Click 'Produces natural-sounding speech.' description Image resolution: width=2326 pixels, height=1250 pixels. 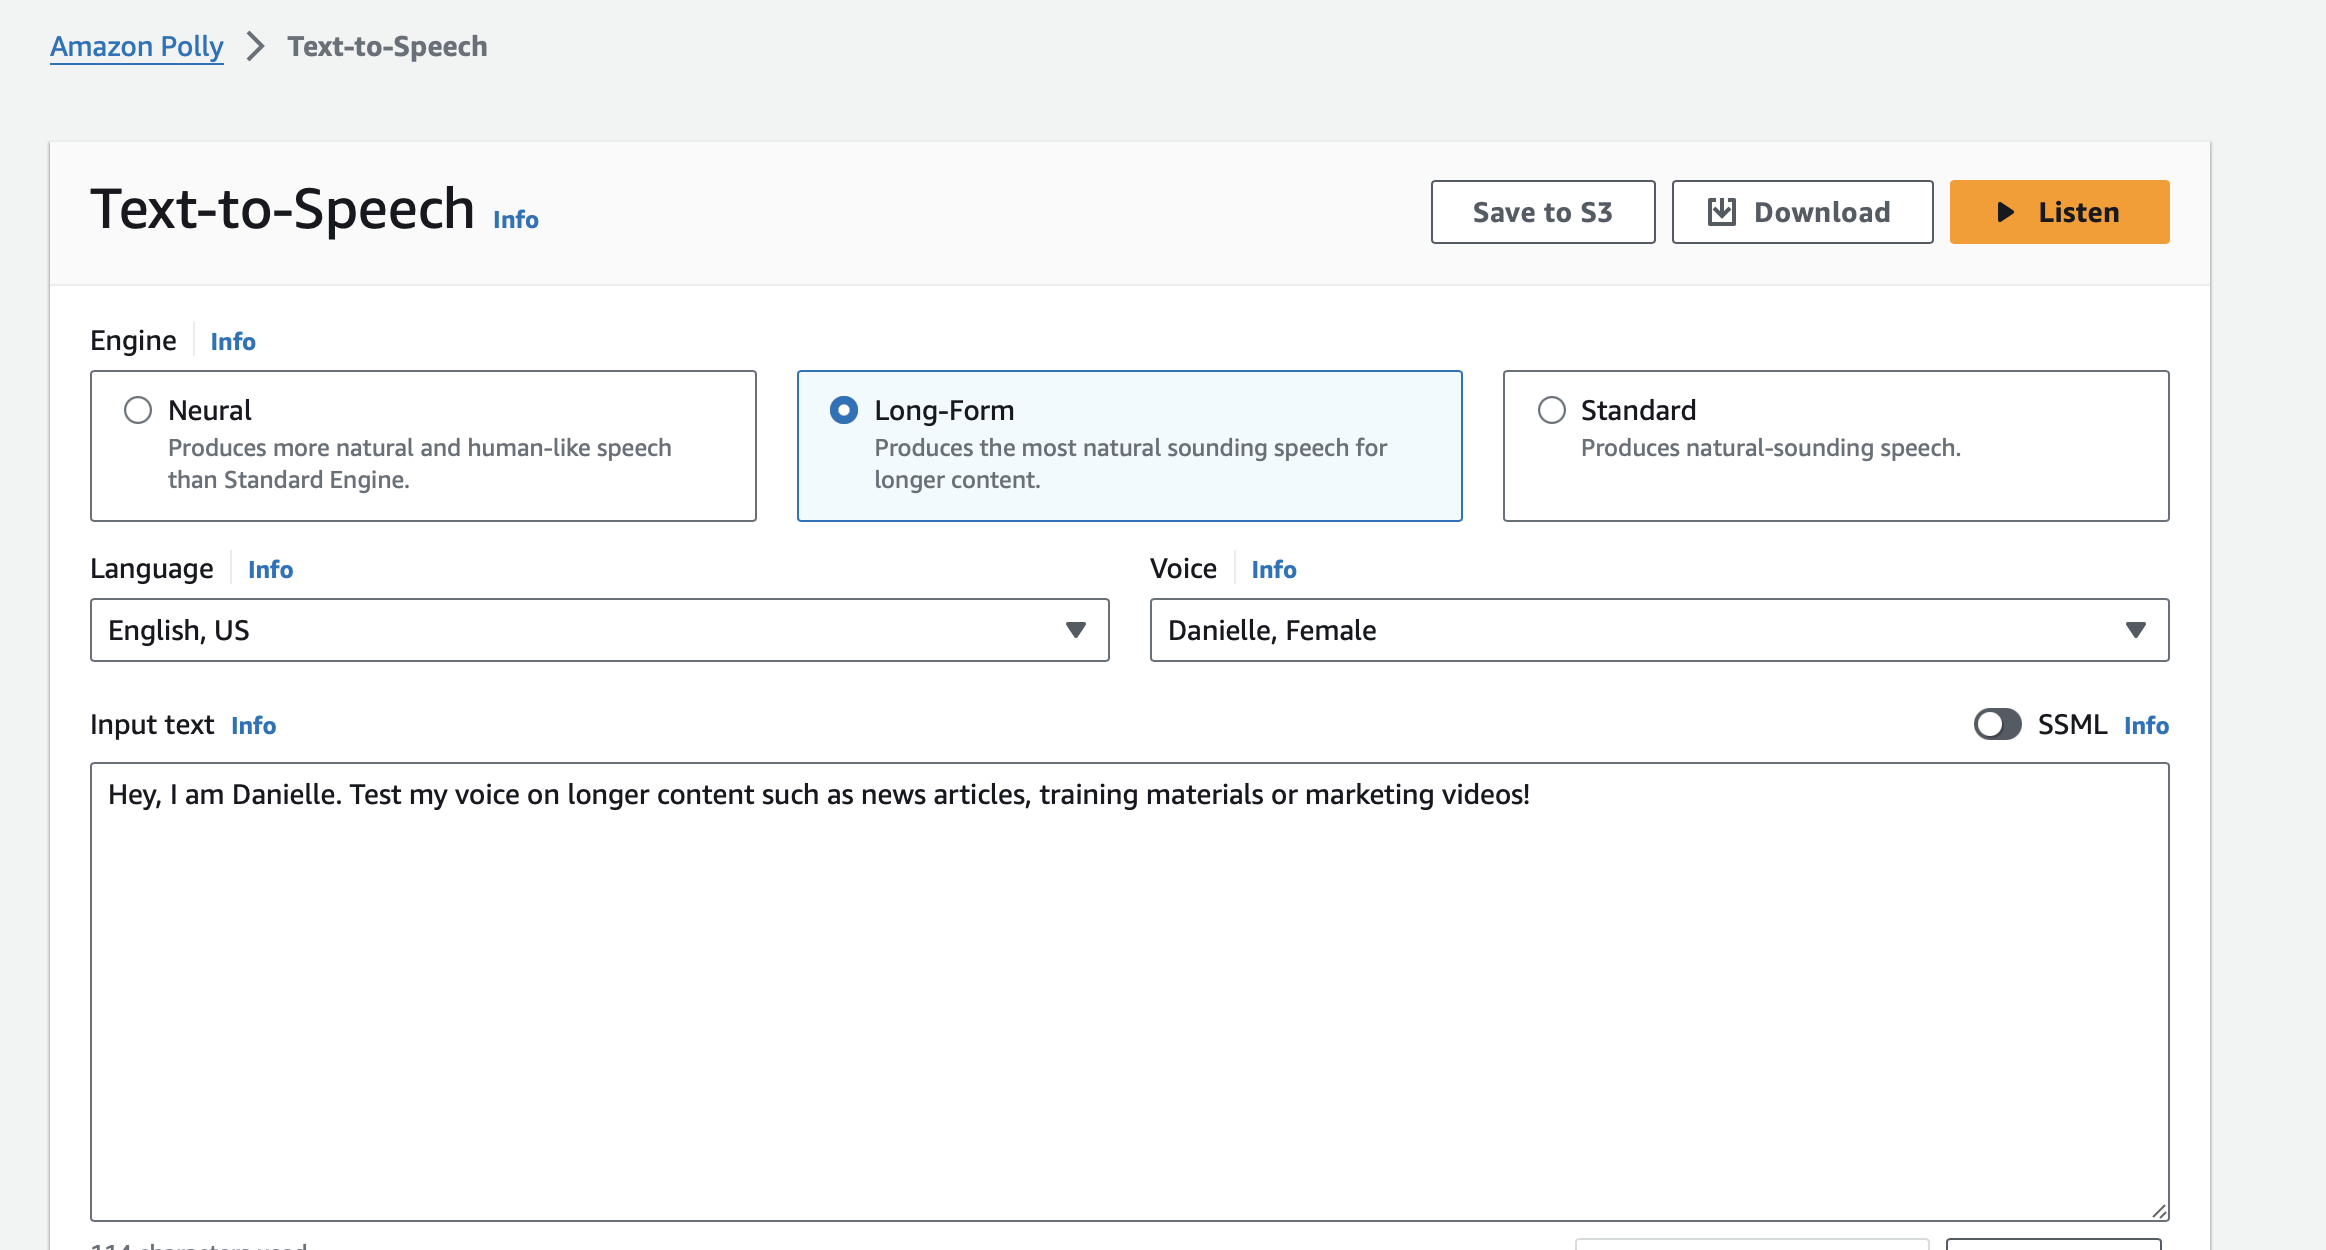[1770, 448]
